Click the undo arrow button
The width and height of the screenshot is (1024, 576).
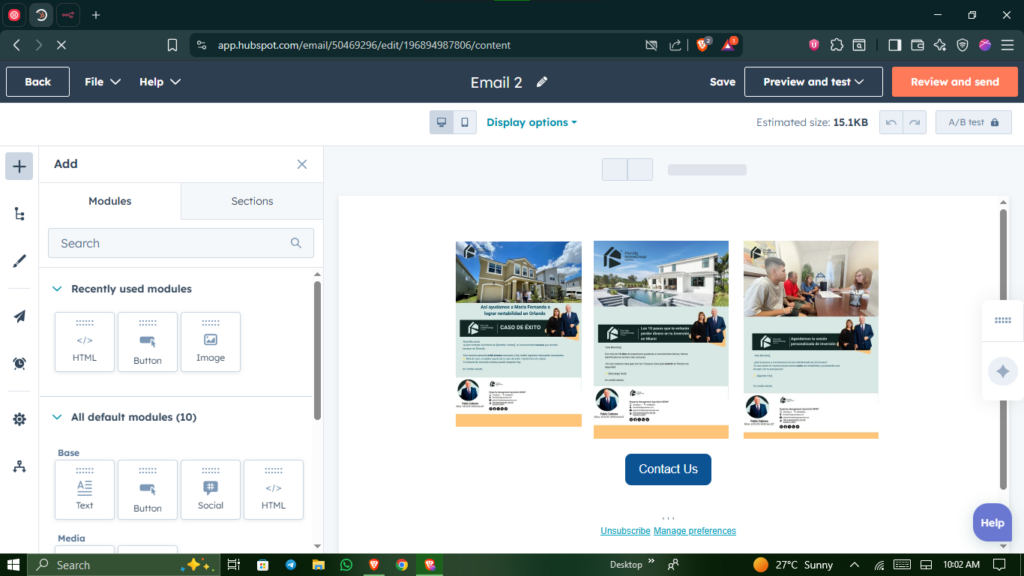[x=891, y=122]
